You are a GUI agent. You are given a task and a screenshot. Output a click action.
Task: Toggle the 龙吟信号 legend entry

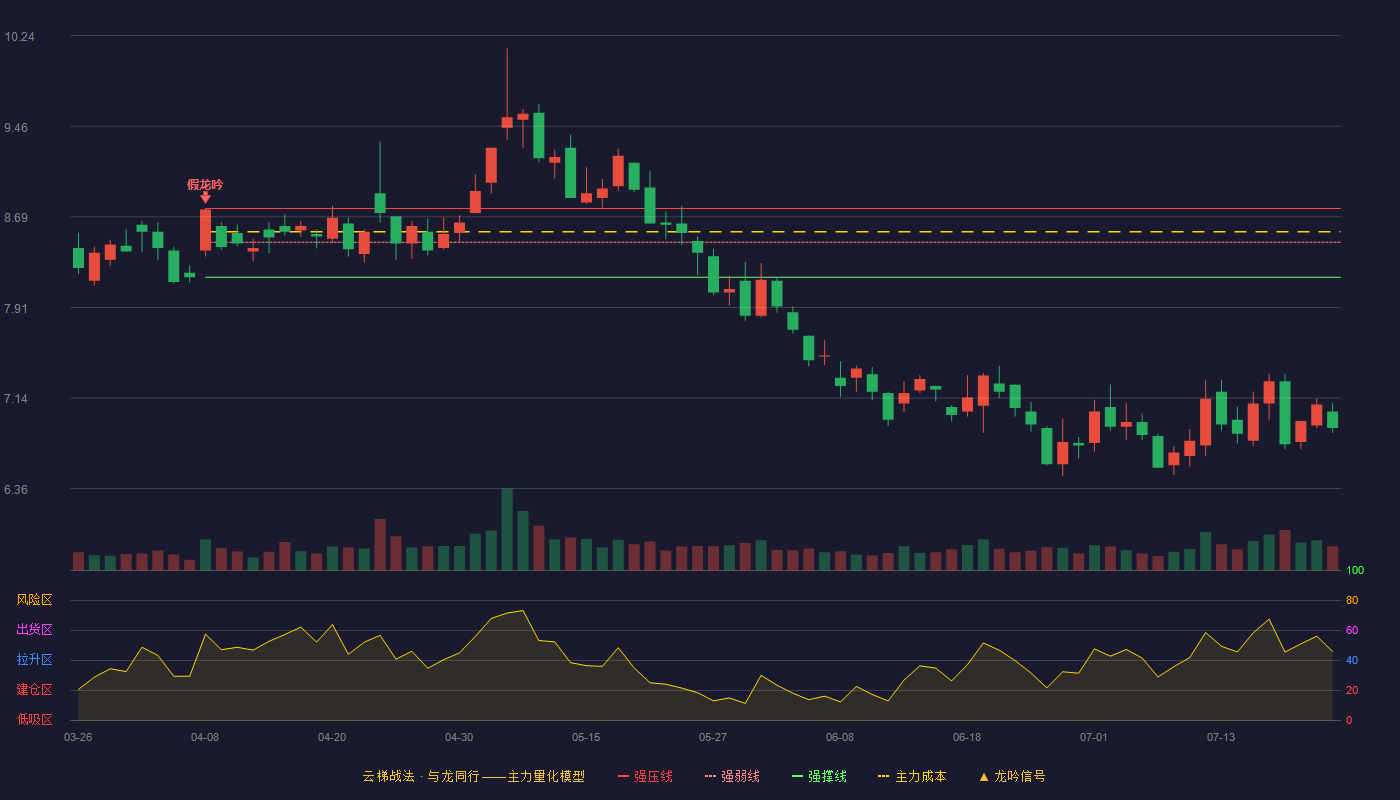tap(1011, 776)
